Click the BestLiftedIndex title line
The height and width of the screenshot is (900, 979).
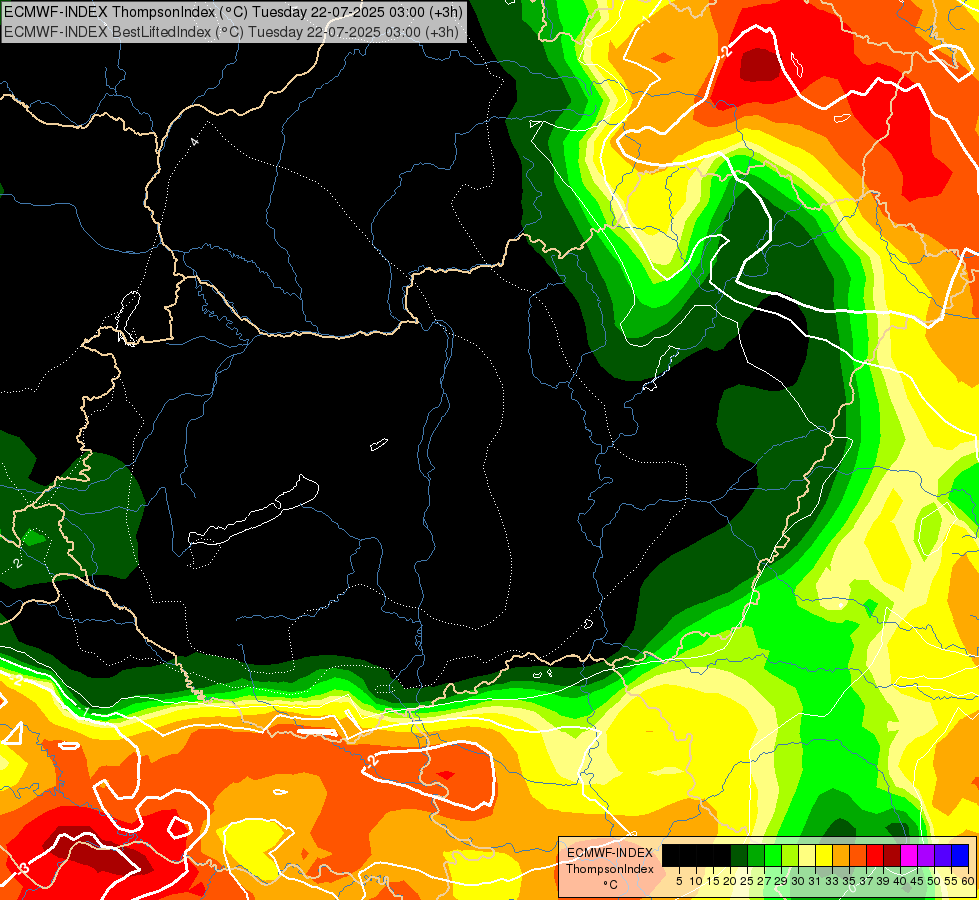coord(231,32)
